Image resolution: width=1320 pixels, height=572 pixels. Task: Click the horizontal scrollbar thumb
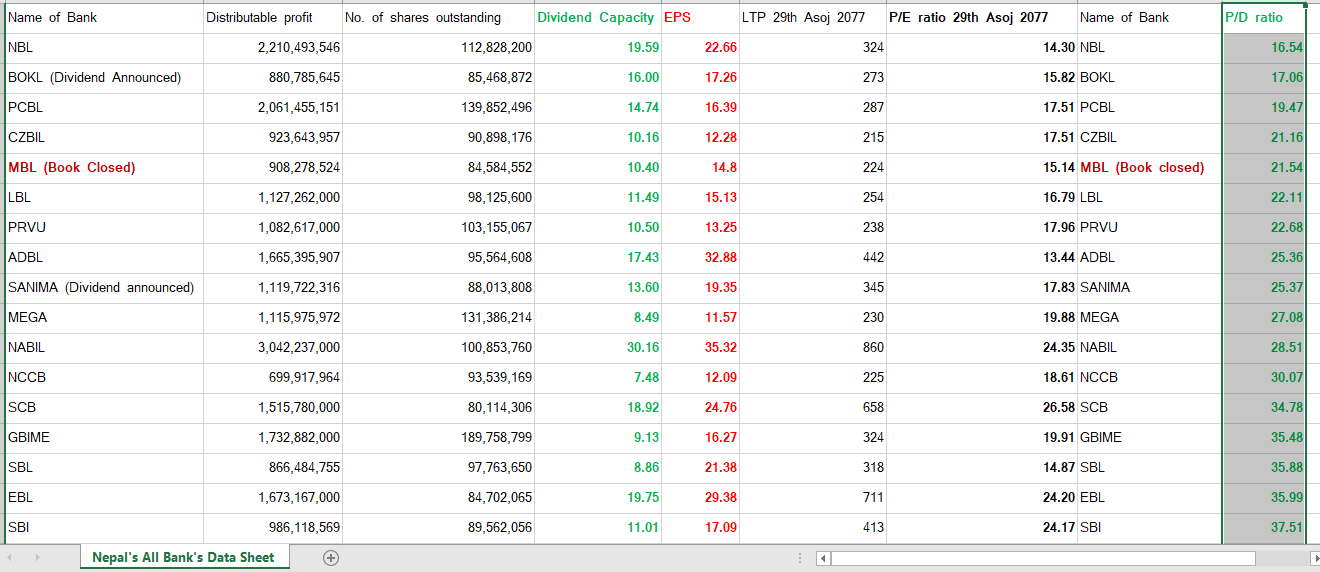(1043, 558)
